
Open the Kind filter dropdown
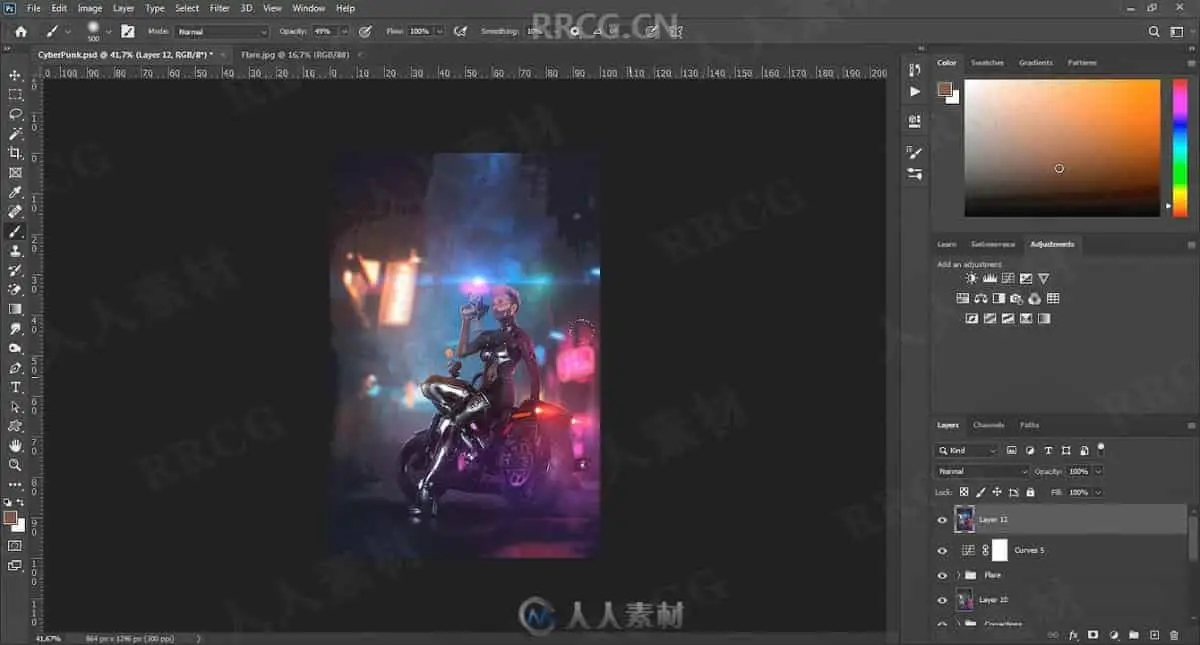(967, 451)
